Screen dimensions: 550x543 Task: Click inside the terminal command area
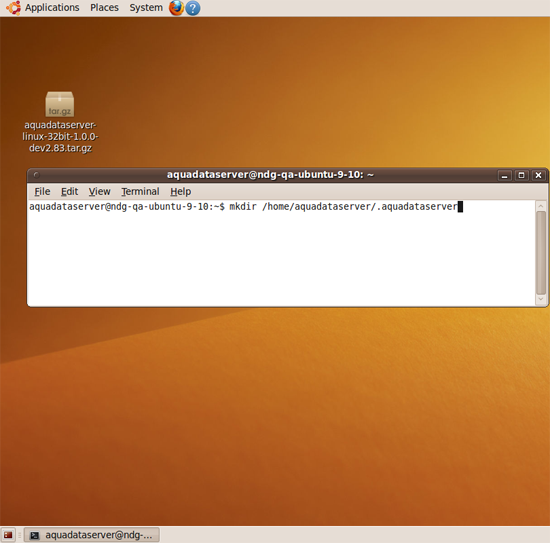coord(281,253)
